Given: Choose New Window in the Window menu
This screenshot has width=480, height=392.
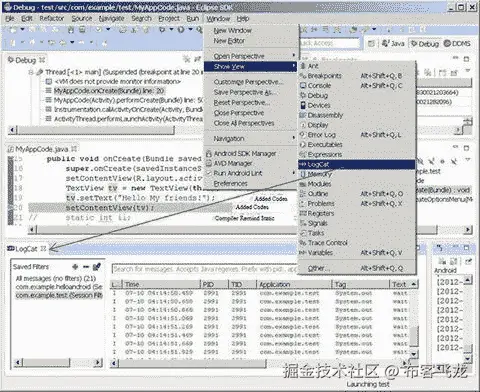Looking at the screenshot, I should 251,30.
